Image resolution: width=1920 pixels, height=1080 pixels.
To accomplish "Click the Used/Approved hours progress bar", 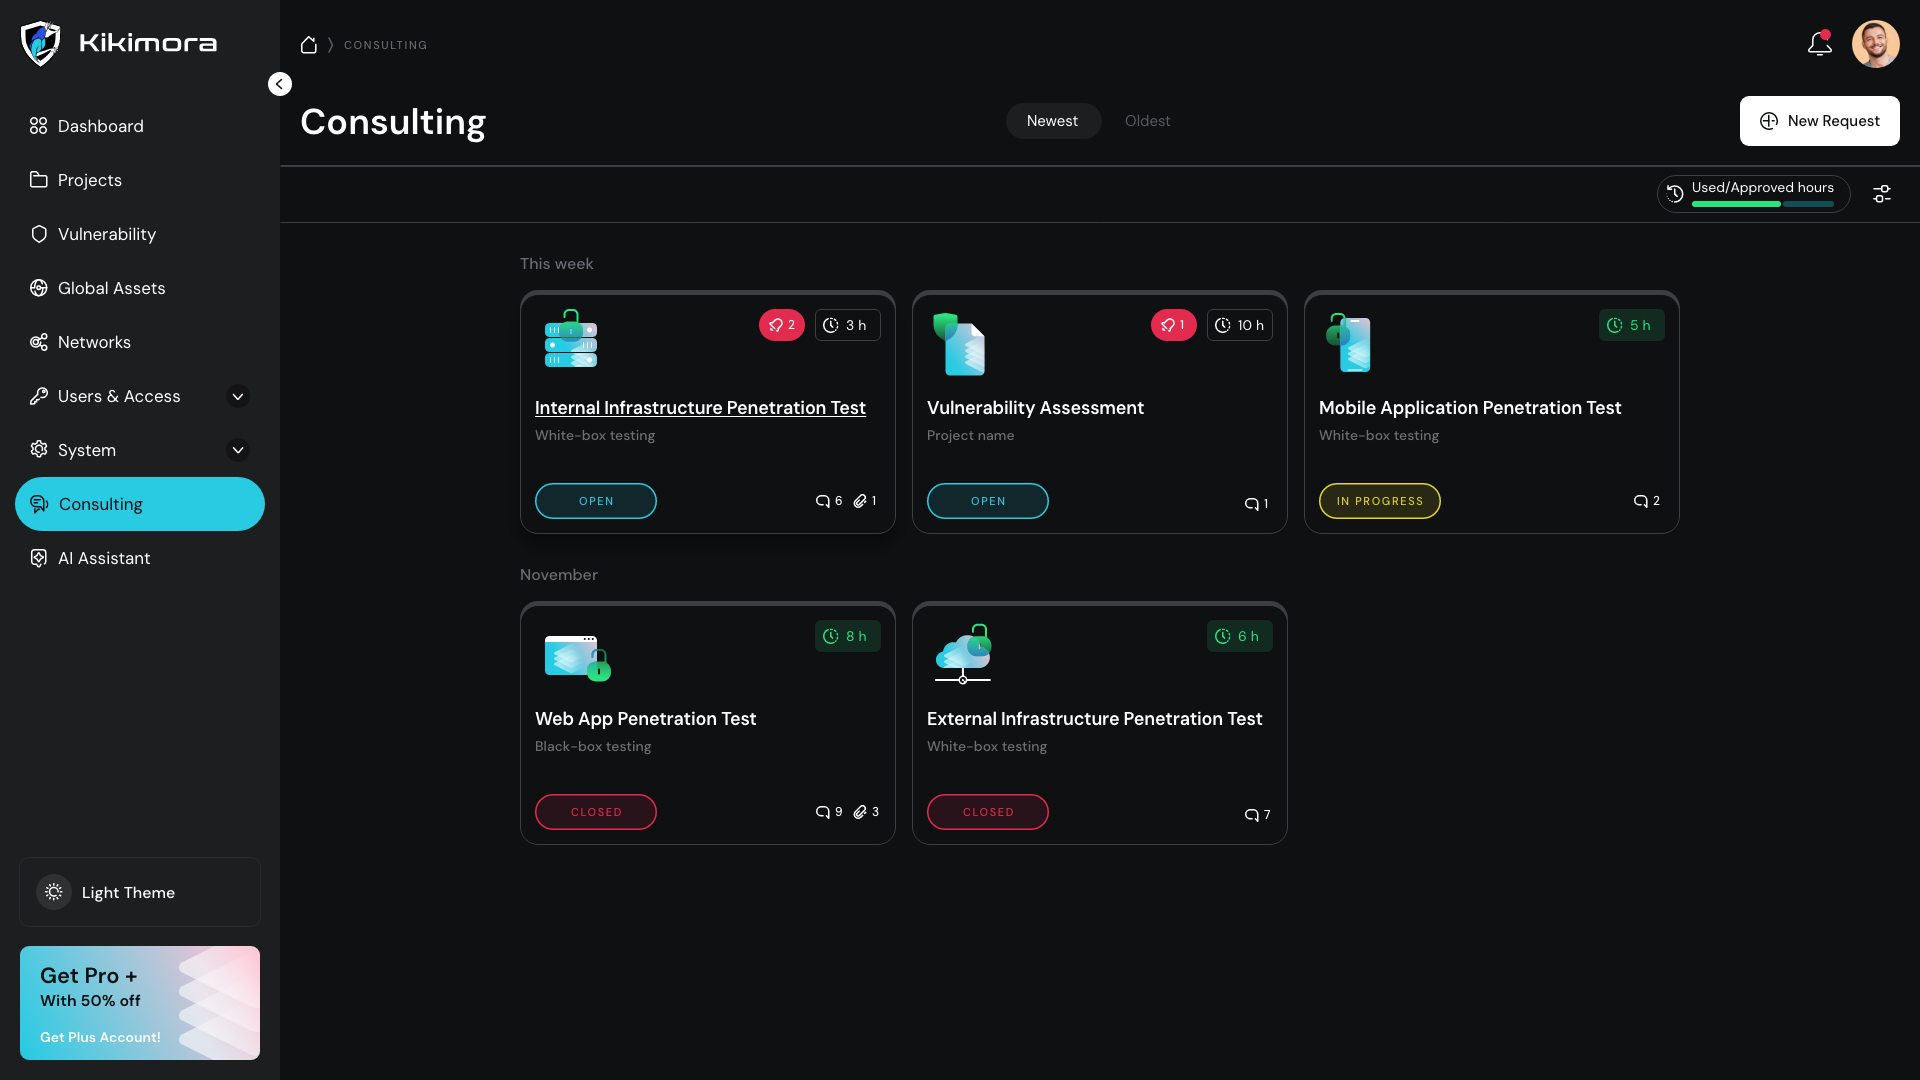I will click(1762, 204).
